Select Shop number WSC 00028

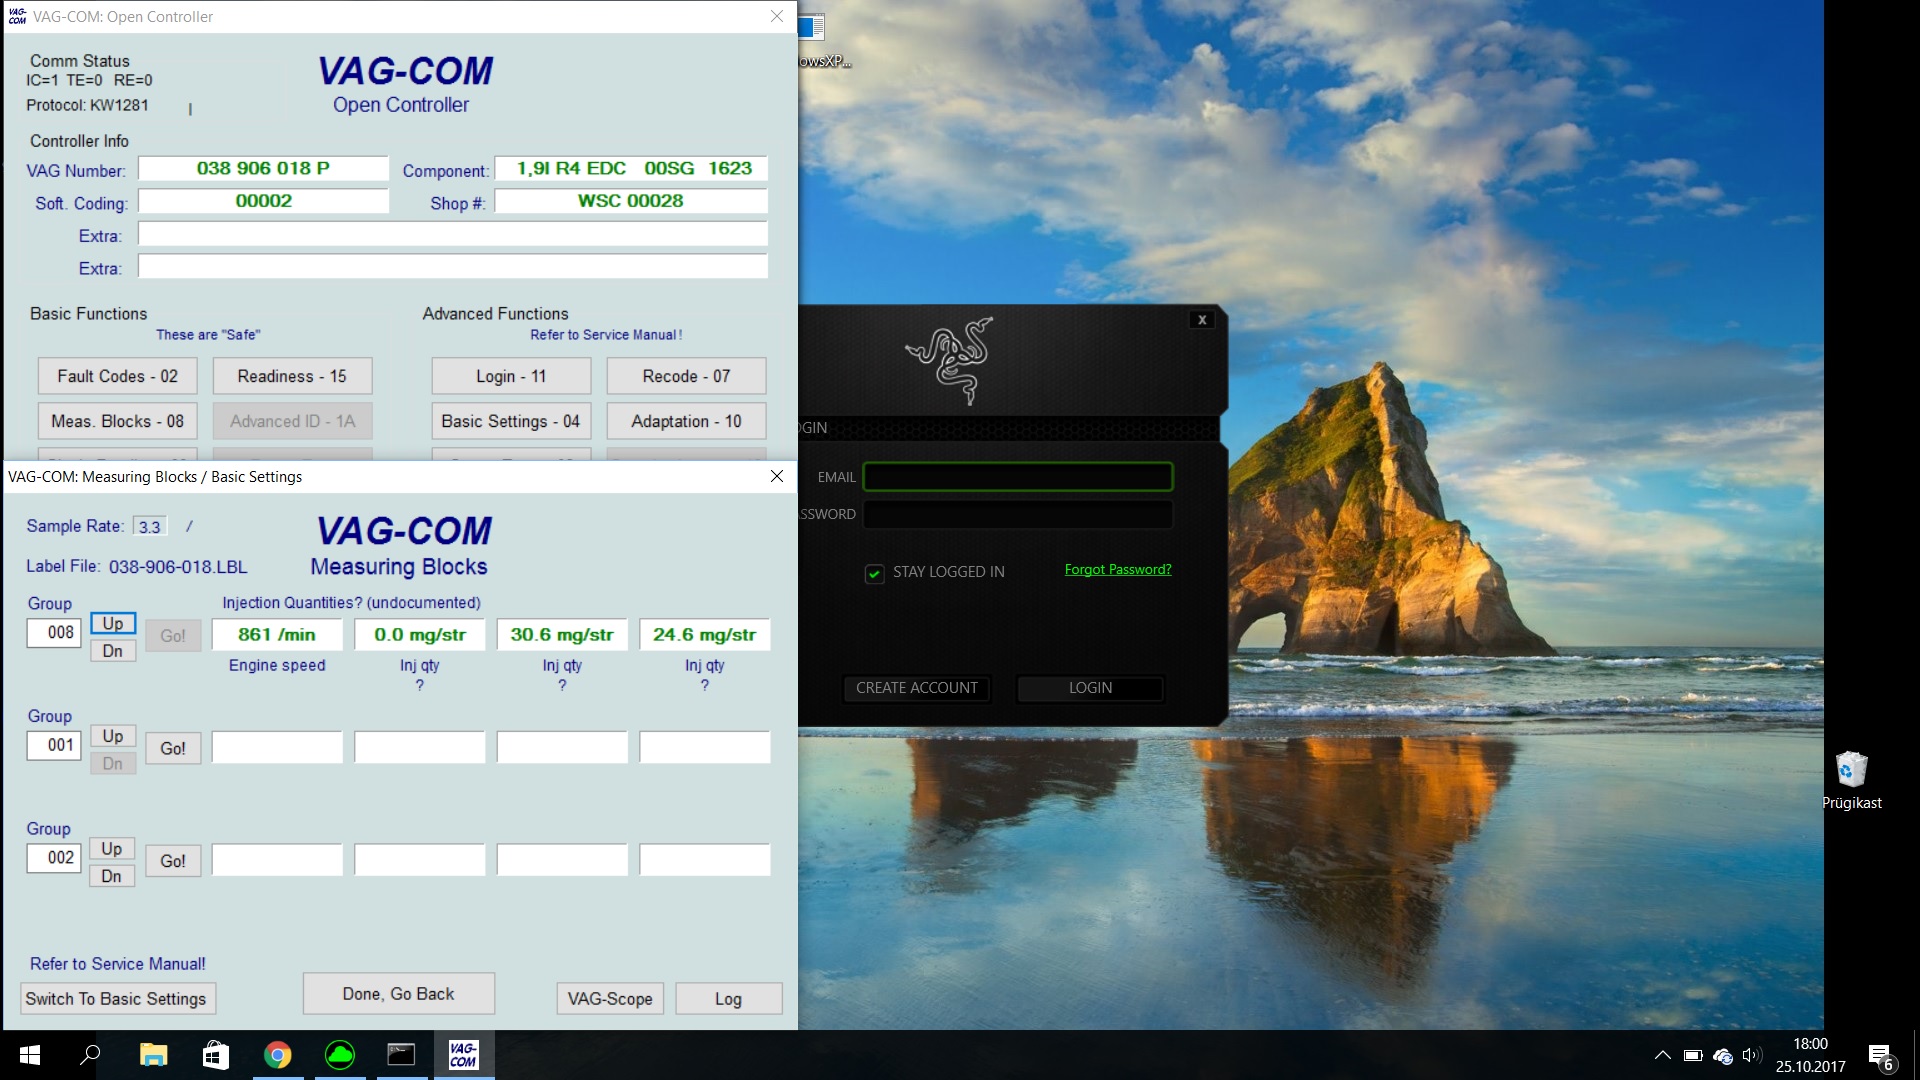tap(631, 201)
